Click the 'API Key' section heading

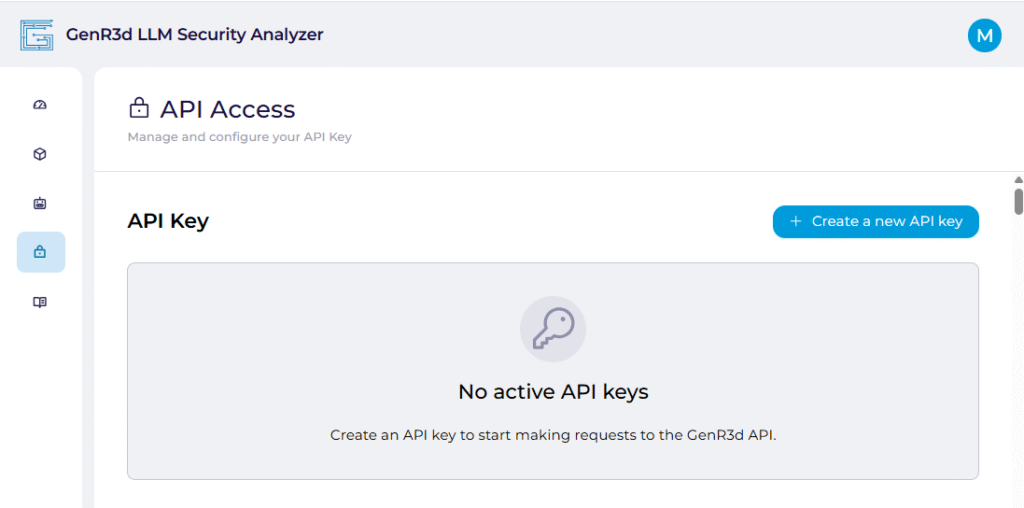tap(168, 221)
